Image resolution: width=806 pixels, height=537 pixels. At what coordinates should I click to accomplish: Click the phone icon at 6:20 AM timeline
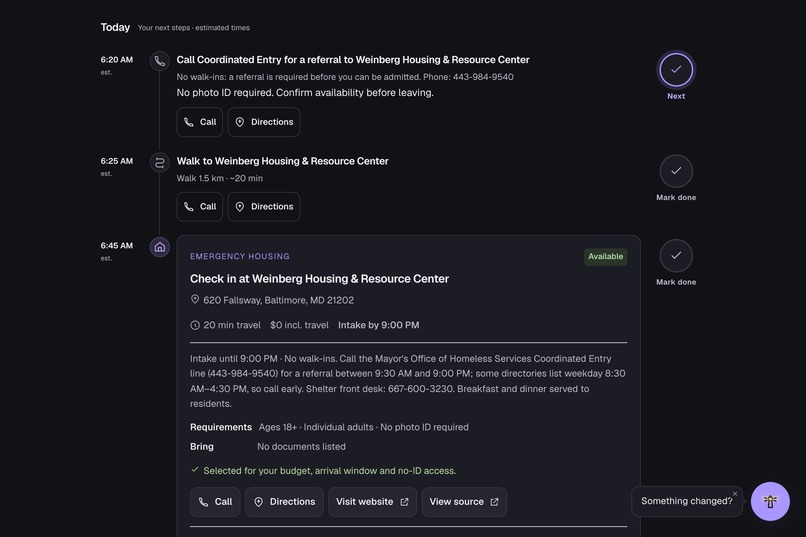pyautogui.click(x=160, y=61)
